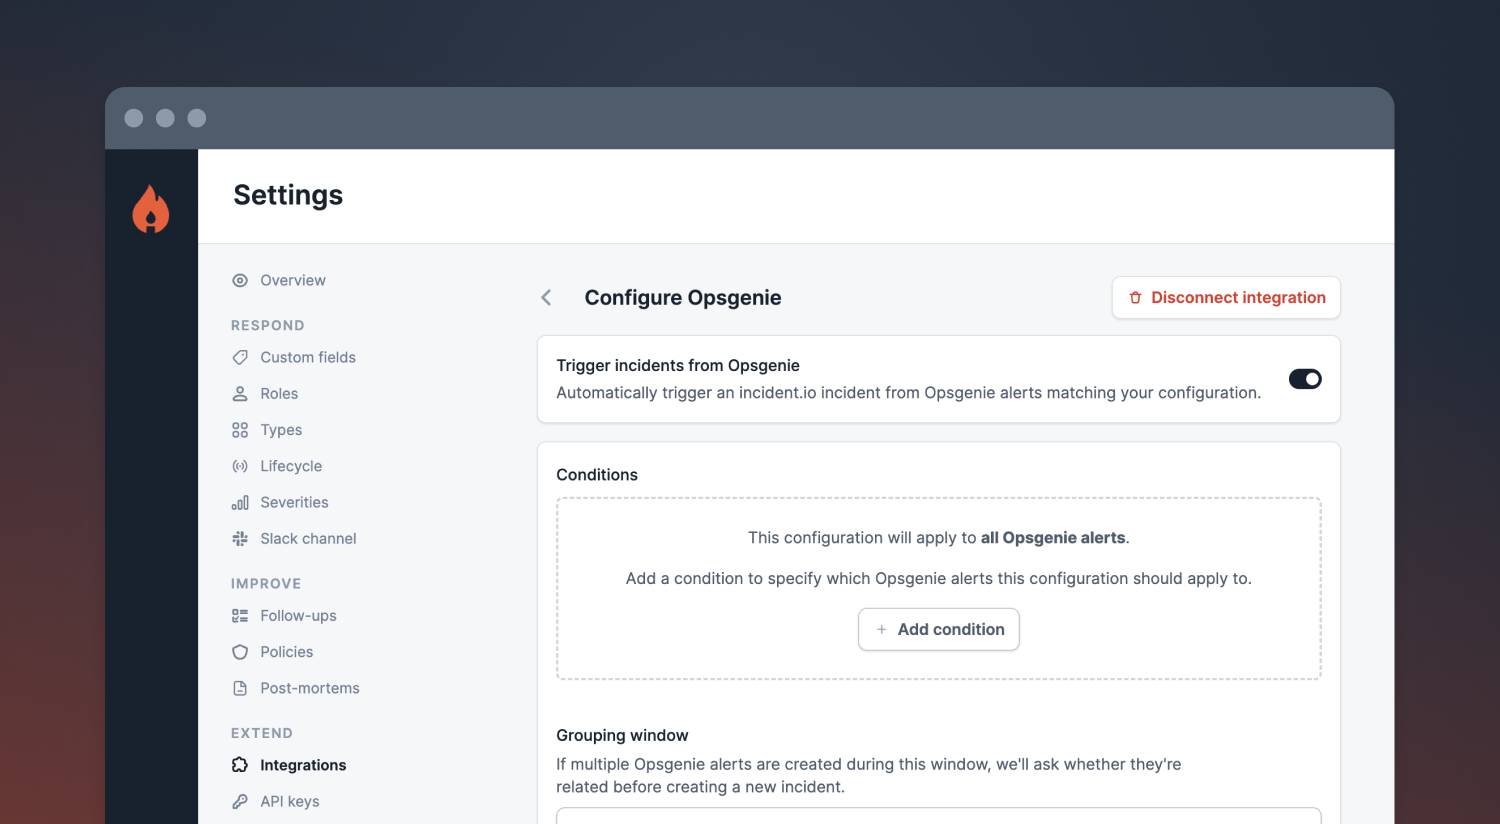Click the broadcast icon beside Lifecycle
Screen dimensions: 1500x824
240,466
